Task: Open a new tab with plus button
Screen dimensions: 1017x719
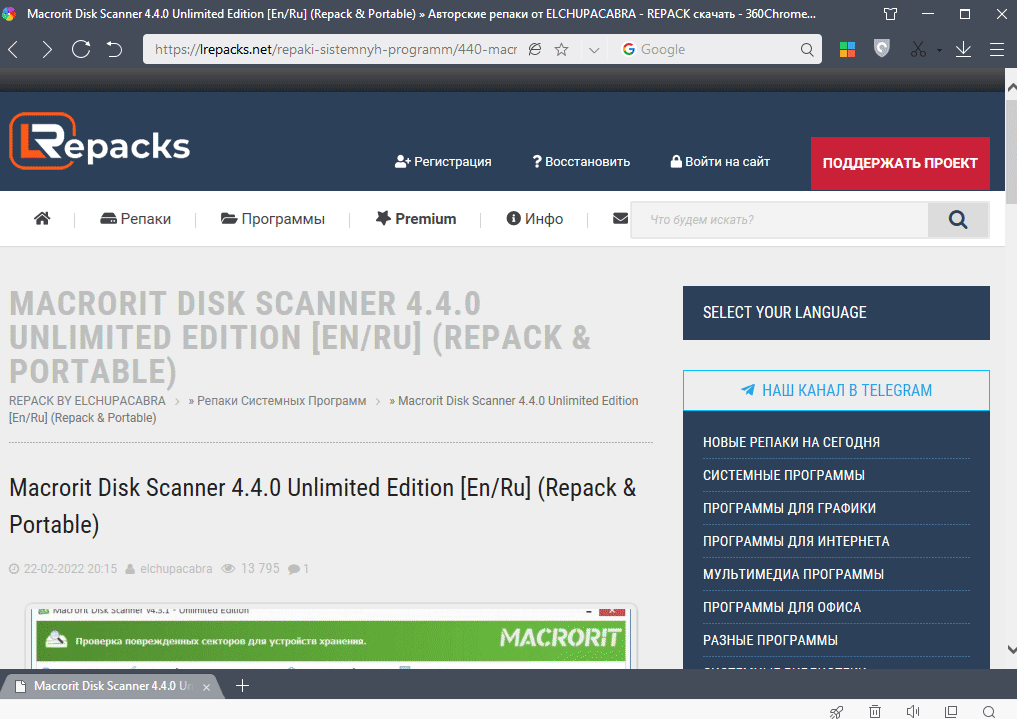Action: click(x=242, y=685)
